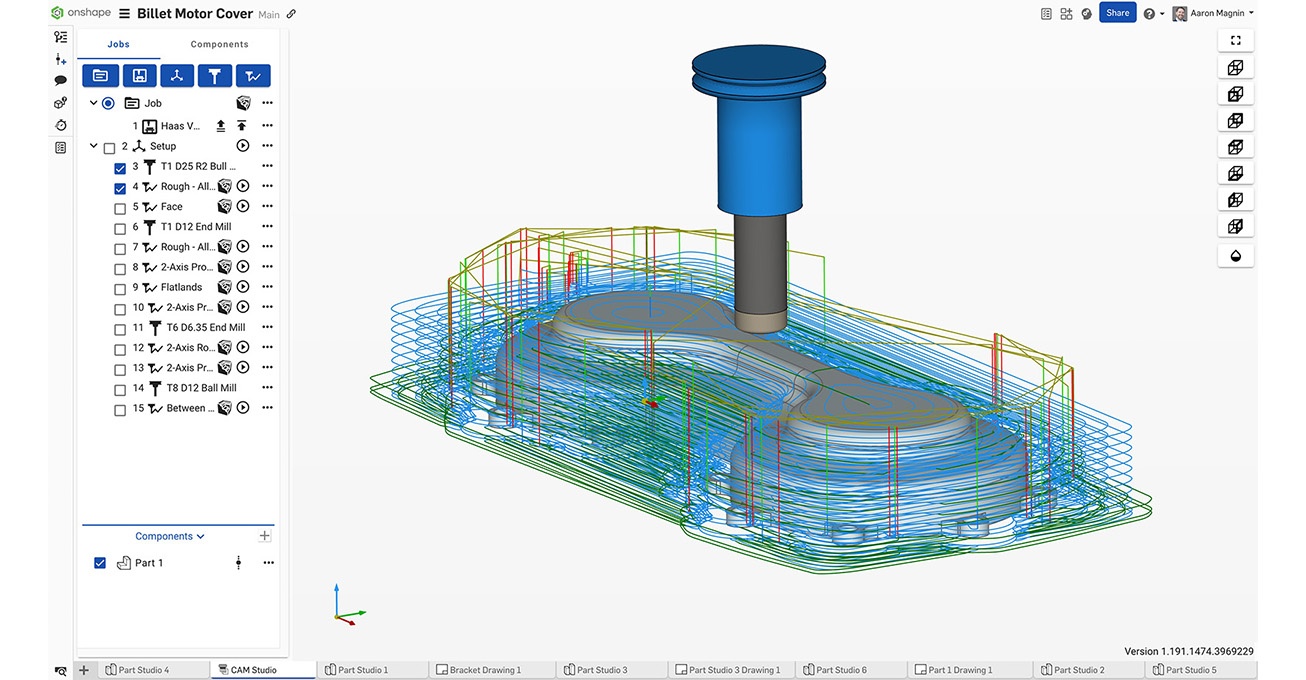The image size is (1306, 680).
Task: Open the App Store grid icon
Action: [1066, 14]
